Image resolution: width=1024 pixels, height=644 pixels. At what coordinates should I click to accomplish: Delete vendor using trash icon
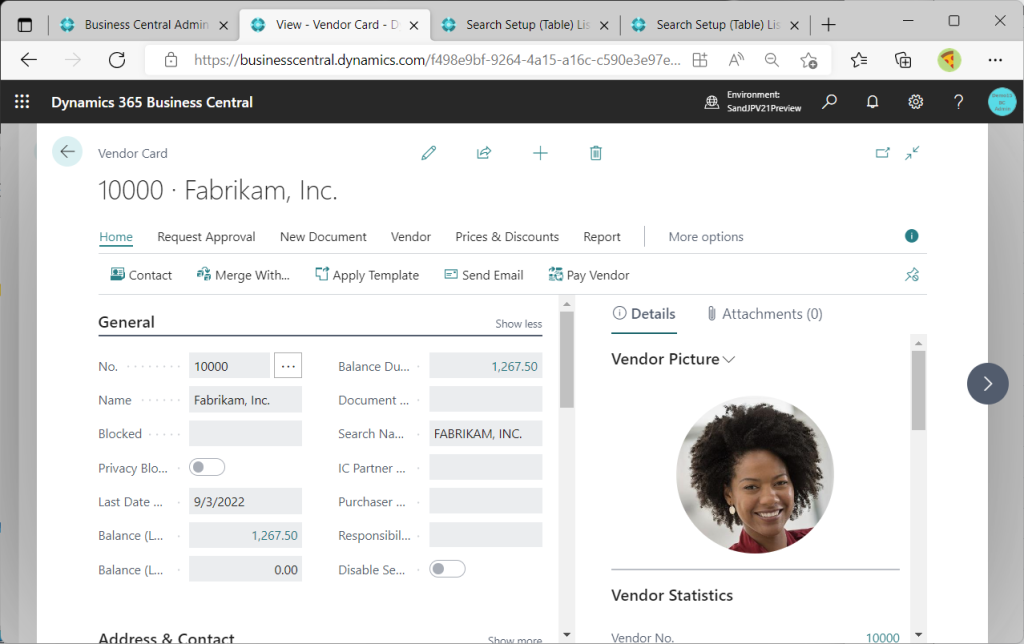[596, 153]
